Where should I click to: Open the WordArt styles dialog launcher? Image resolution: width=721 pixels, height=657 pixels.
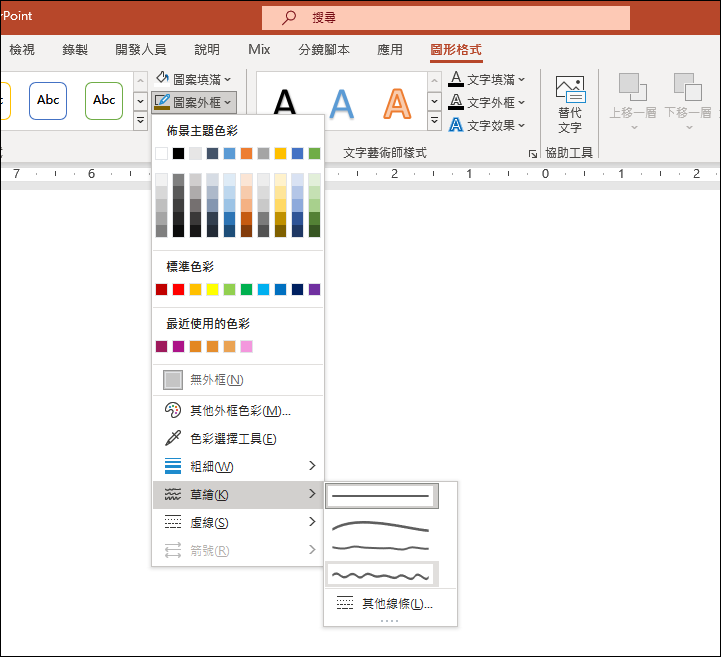(532, 154)
